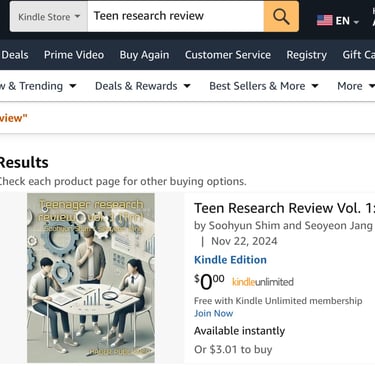The height and width of the screenshot is (366, 375).
Task: Open the More dropdown in subnav
Action: point(356,86)
